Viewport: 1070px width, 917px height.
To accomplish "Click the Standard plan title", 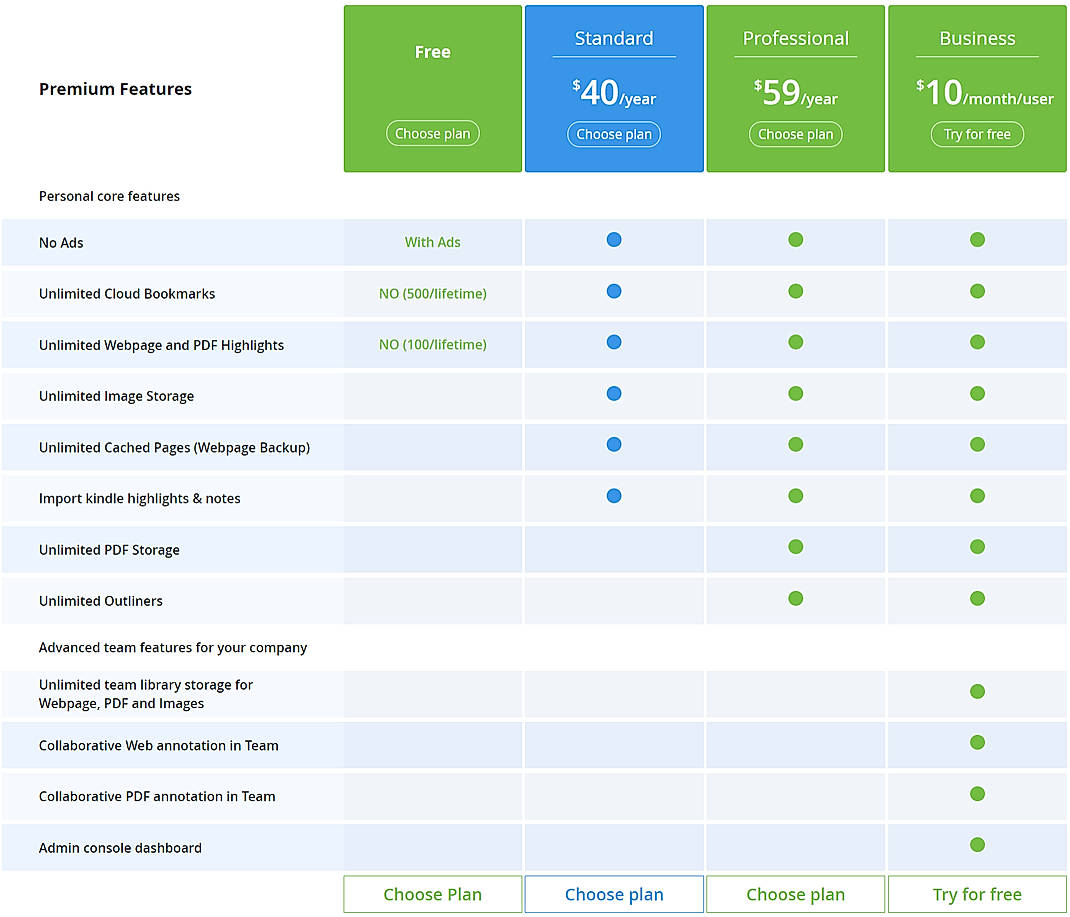I will click(x=614, y=38).
